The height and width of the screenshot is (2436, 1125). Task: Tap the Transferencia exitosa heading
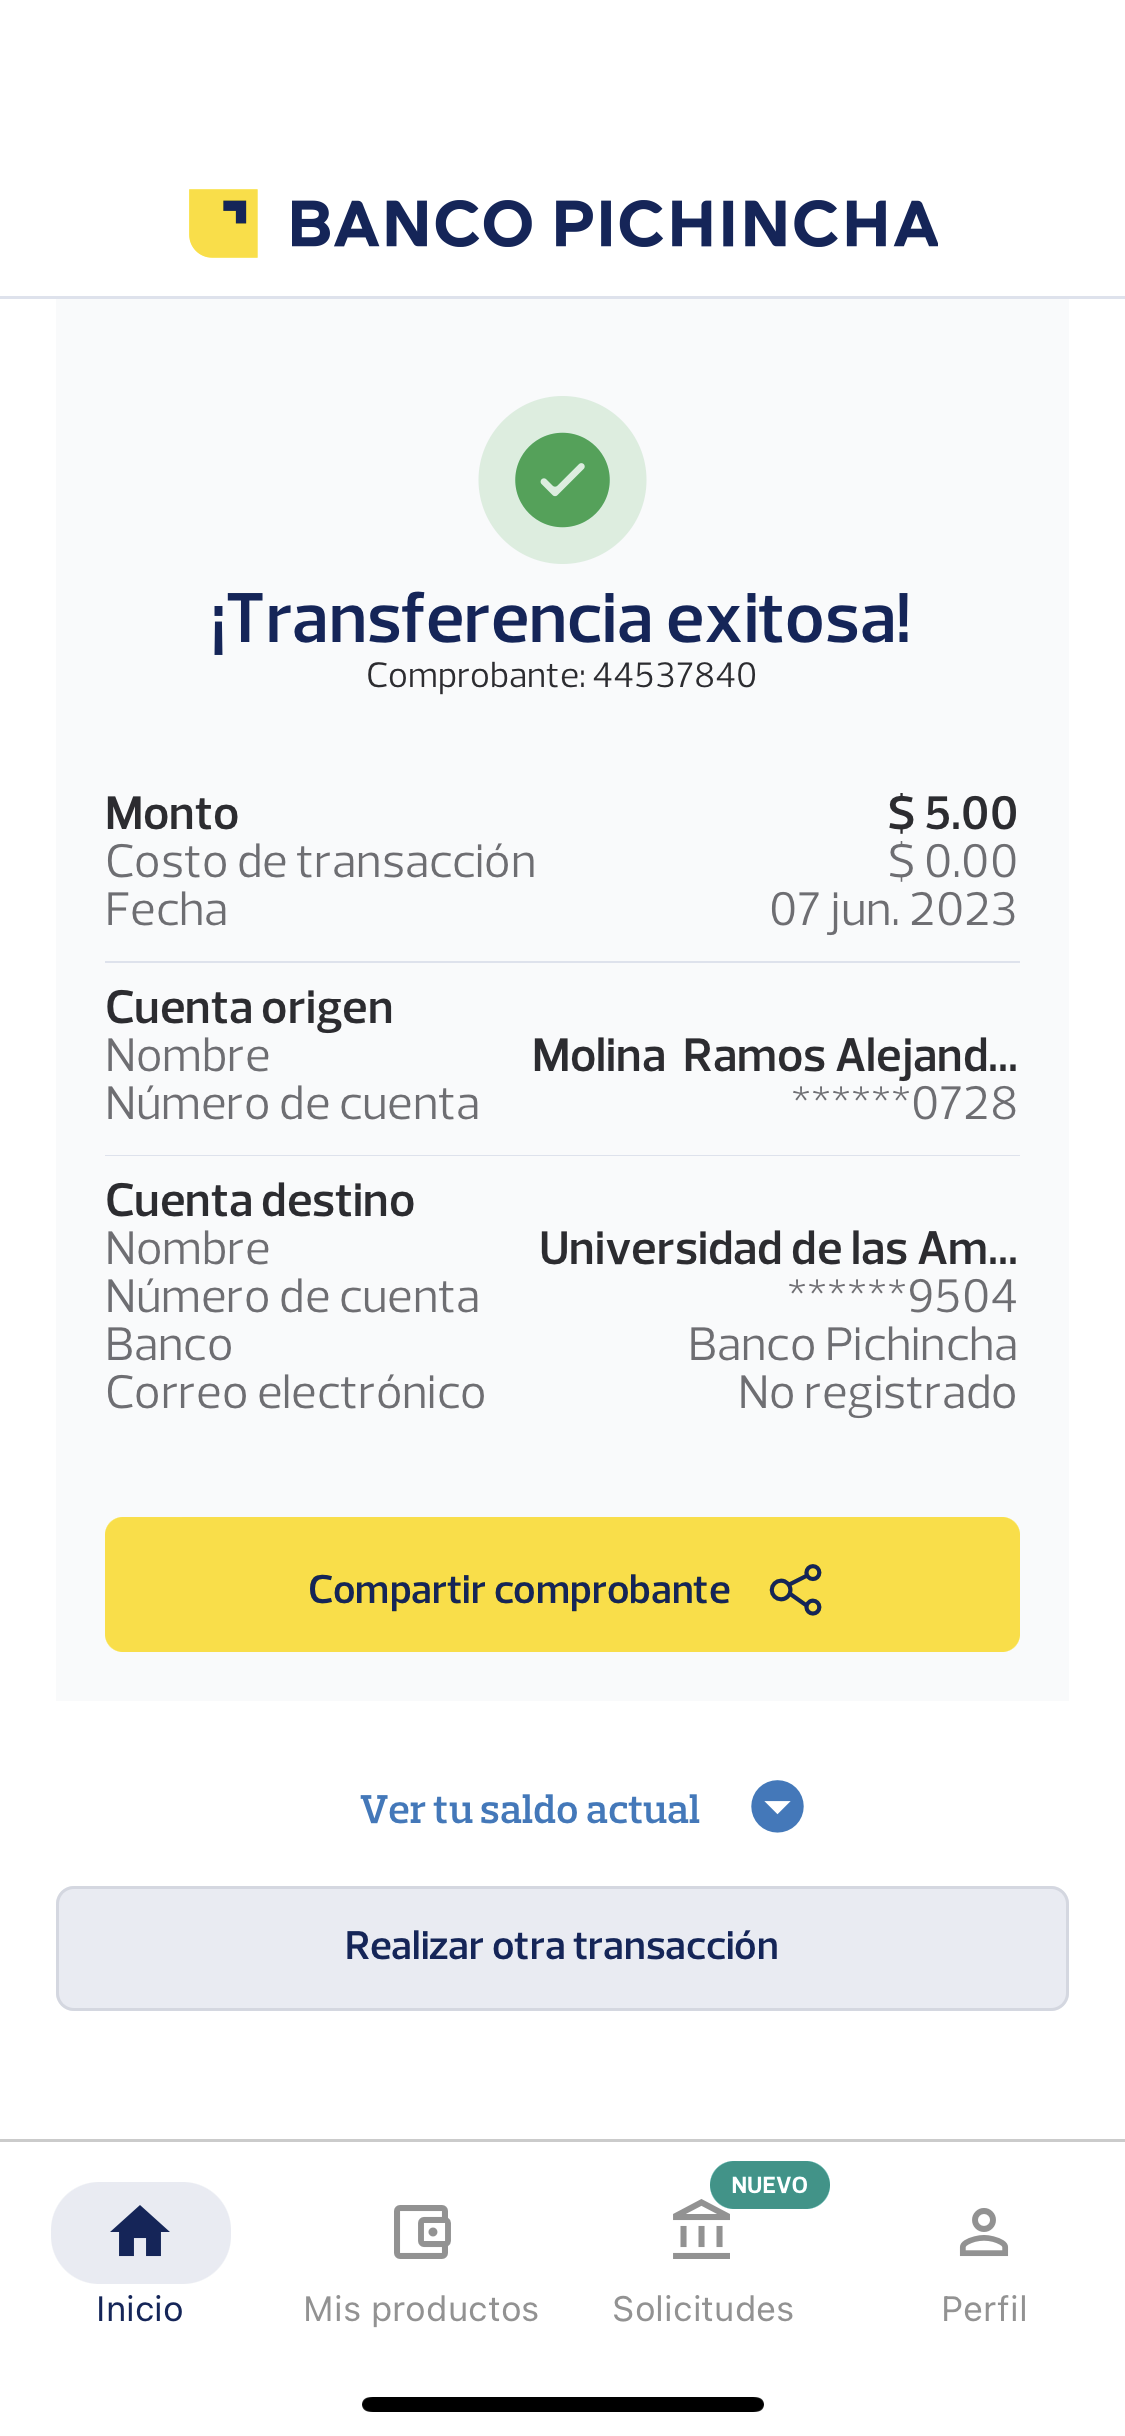click(x=561, y=618)
